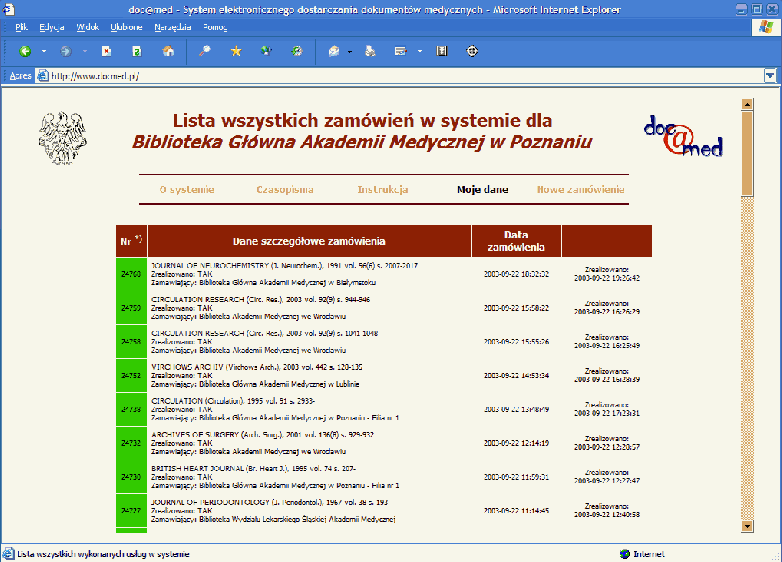Open the Instrukcja navigation link
The image size is (782, 562).
[x=383, y=189]
